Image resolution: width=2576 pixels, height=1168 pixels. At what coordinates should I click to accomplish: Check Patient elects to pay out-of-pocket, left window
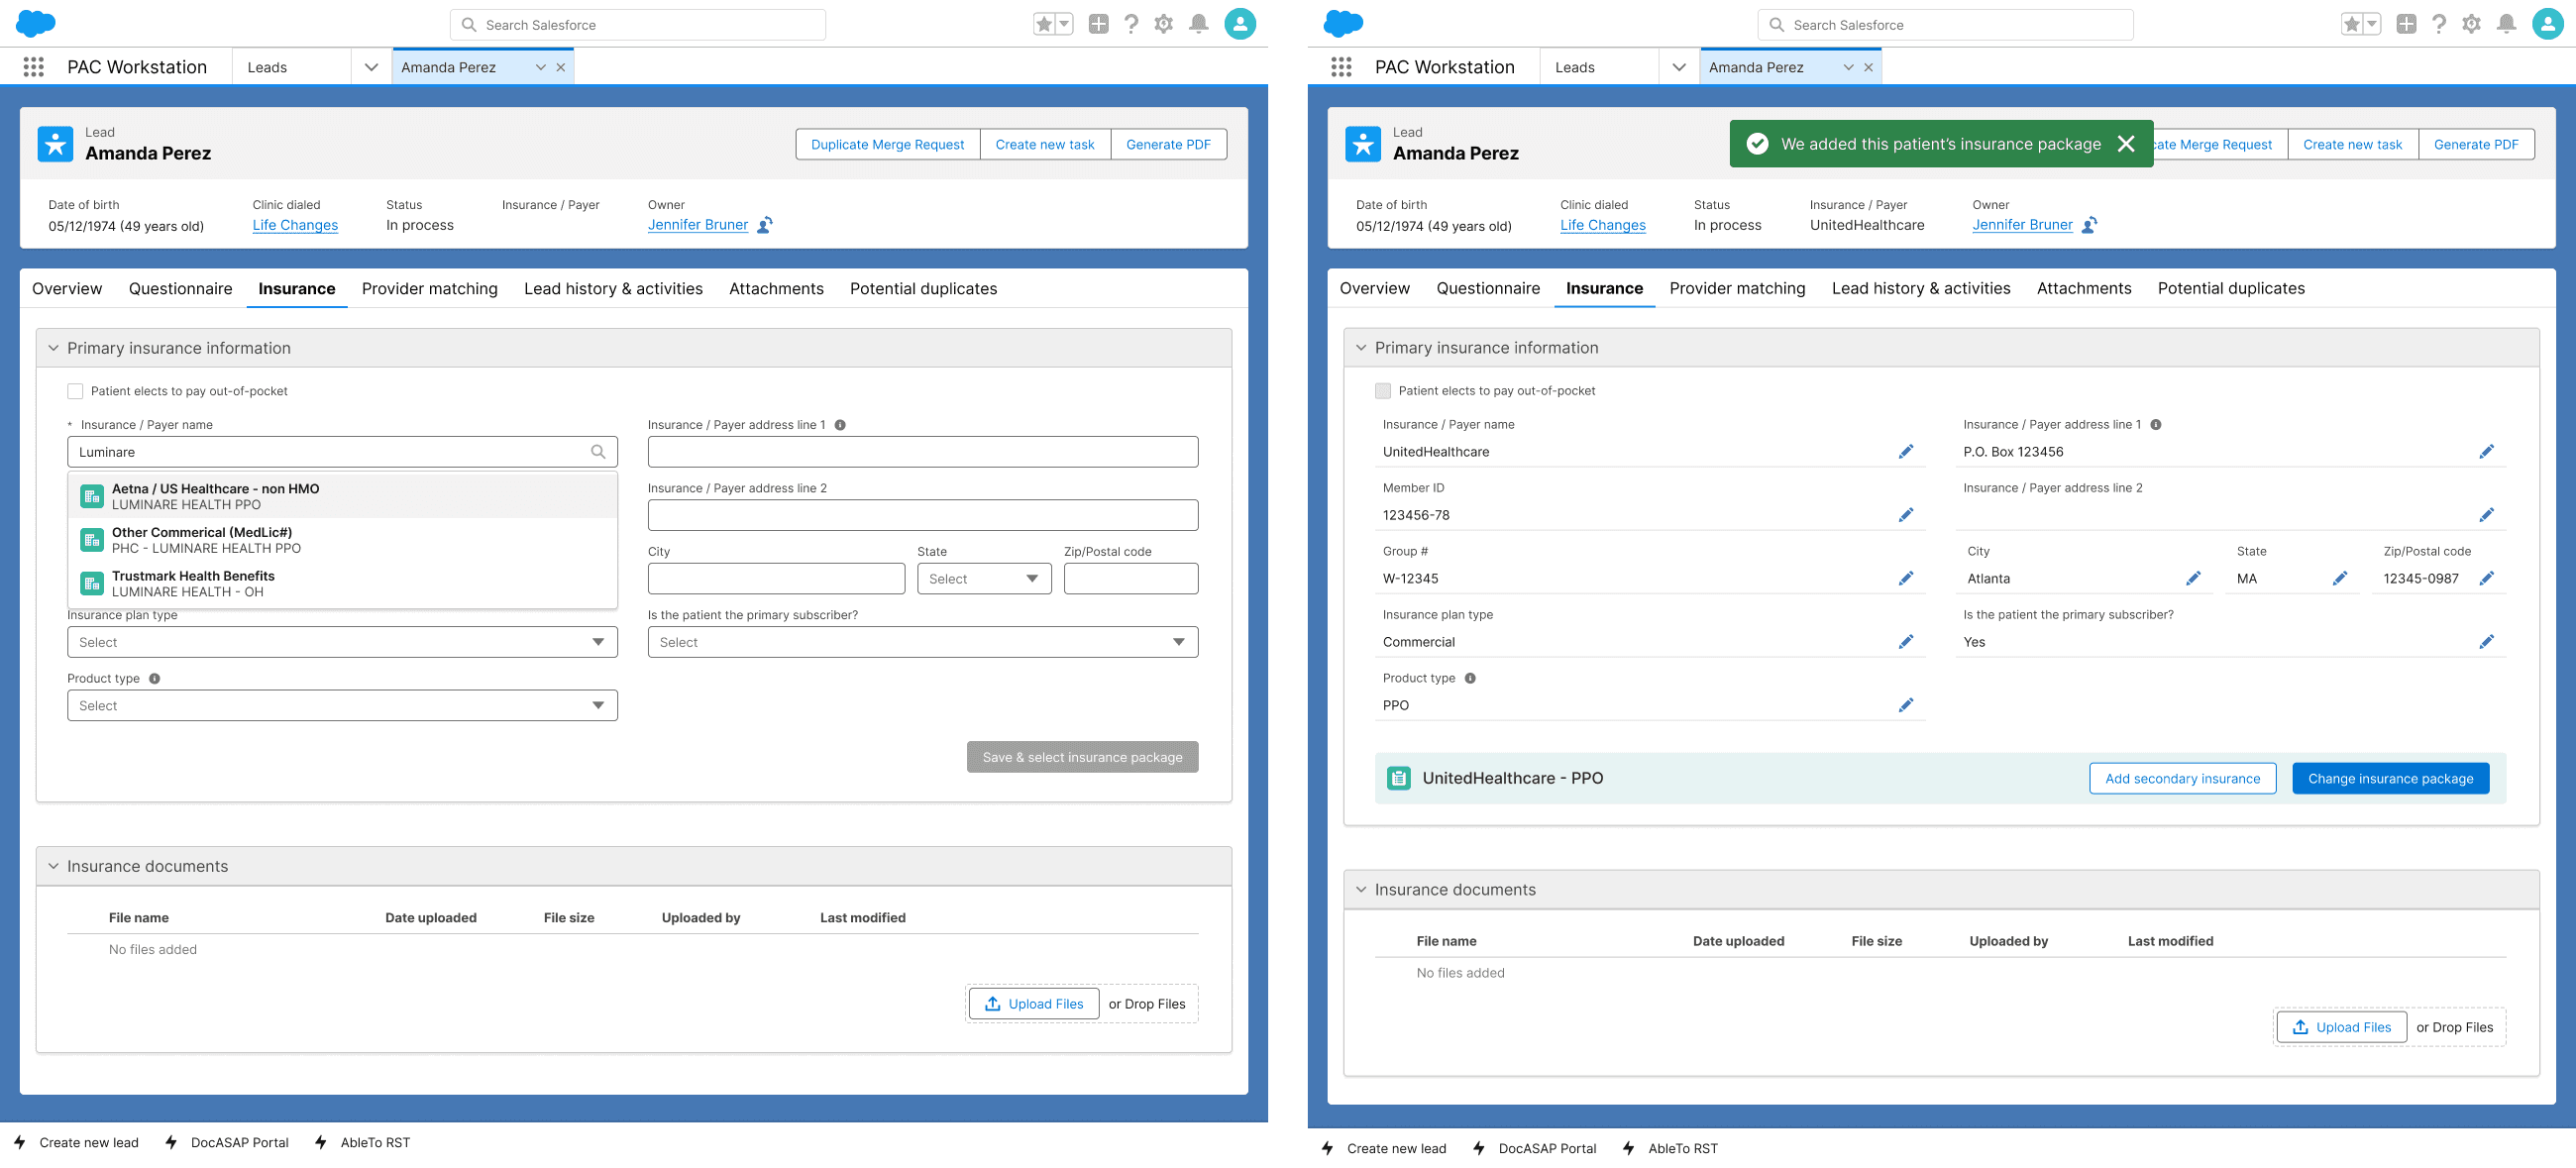click(x=75, y=391)
